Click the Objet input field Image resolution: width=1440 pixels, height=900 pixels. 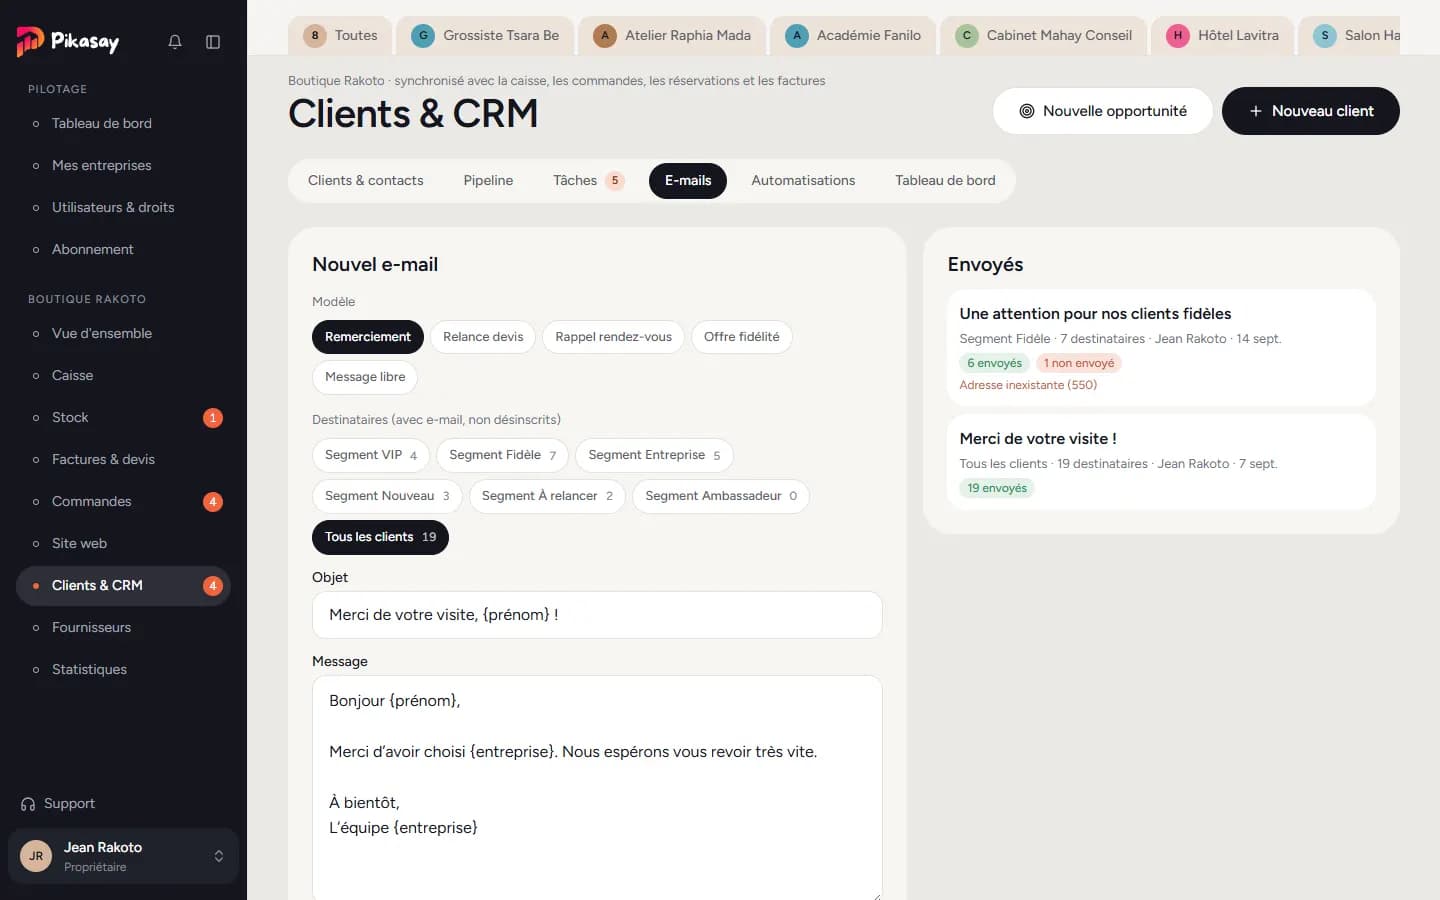[x=597, y=615]
